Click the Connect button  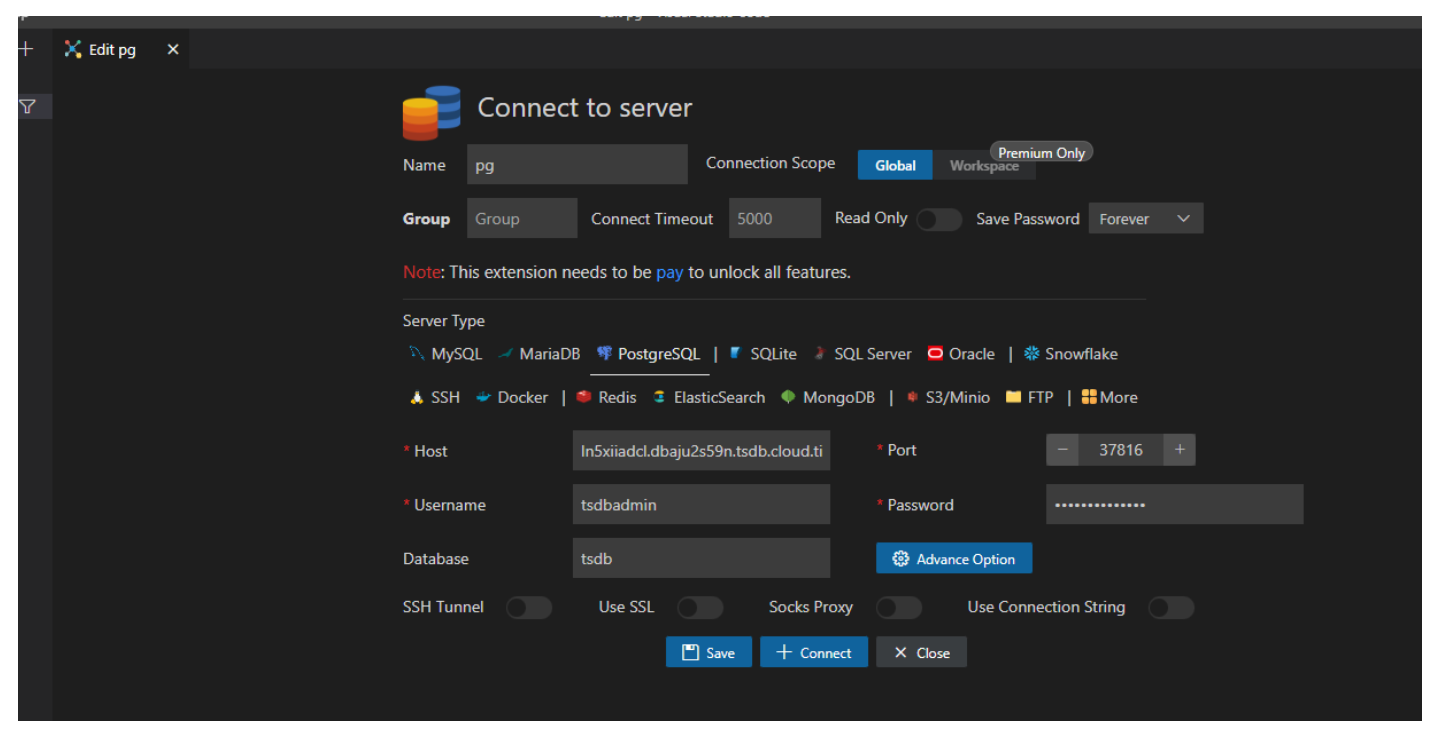814,653
